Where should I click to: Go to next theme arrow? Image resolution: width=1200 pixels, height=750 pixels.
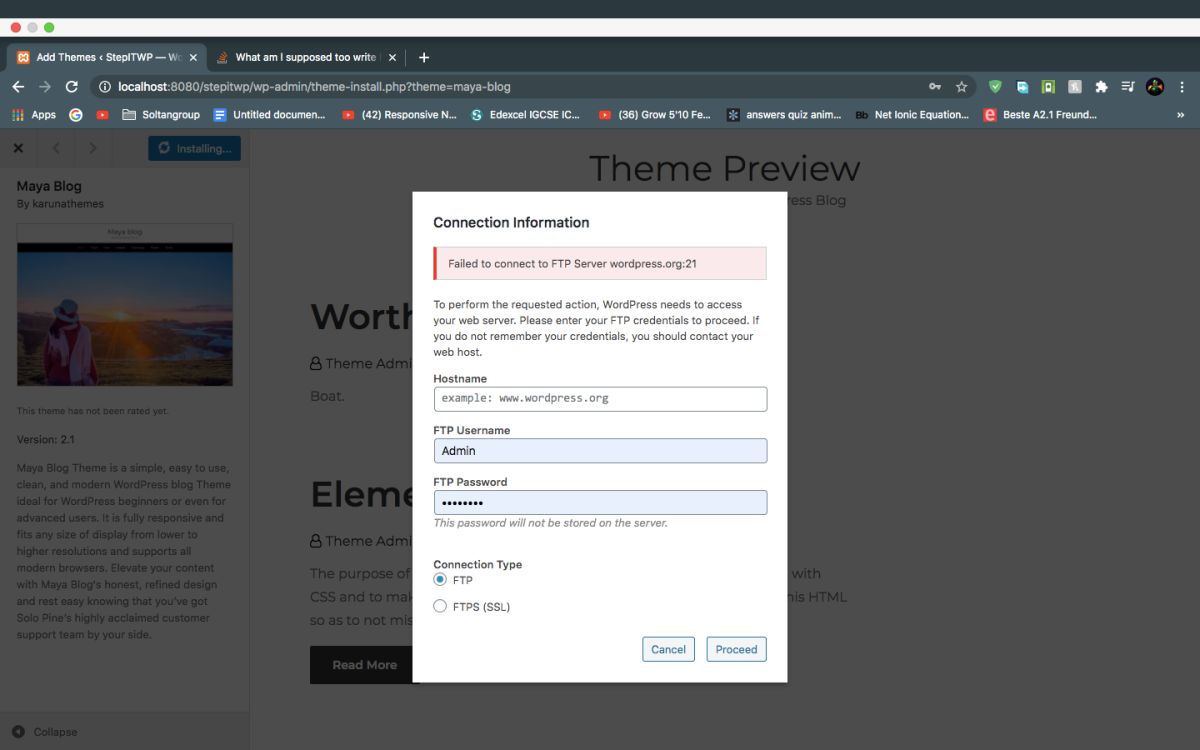point(93,148)
